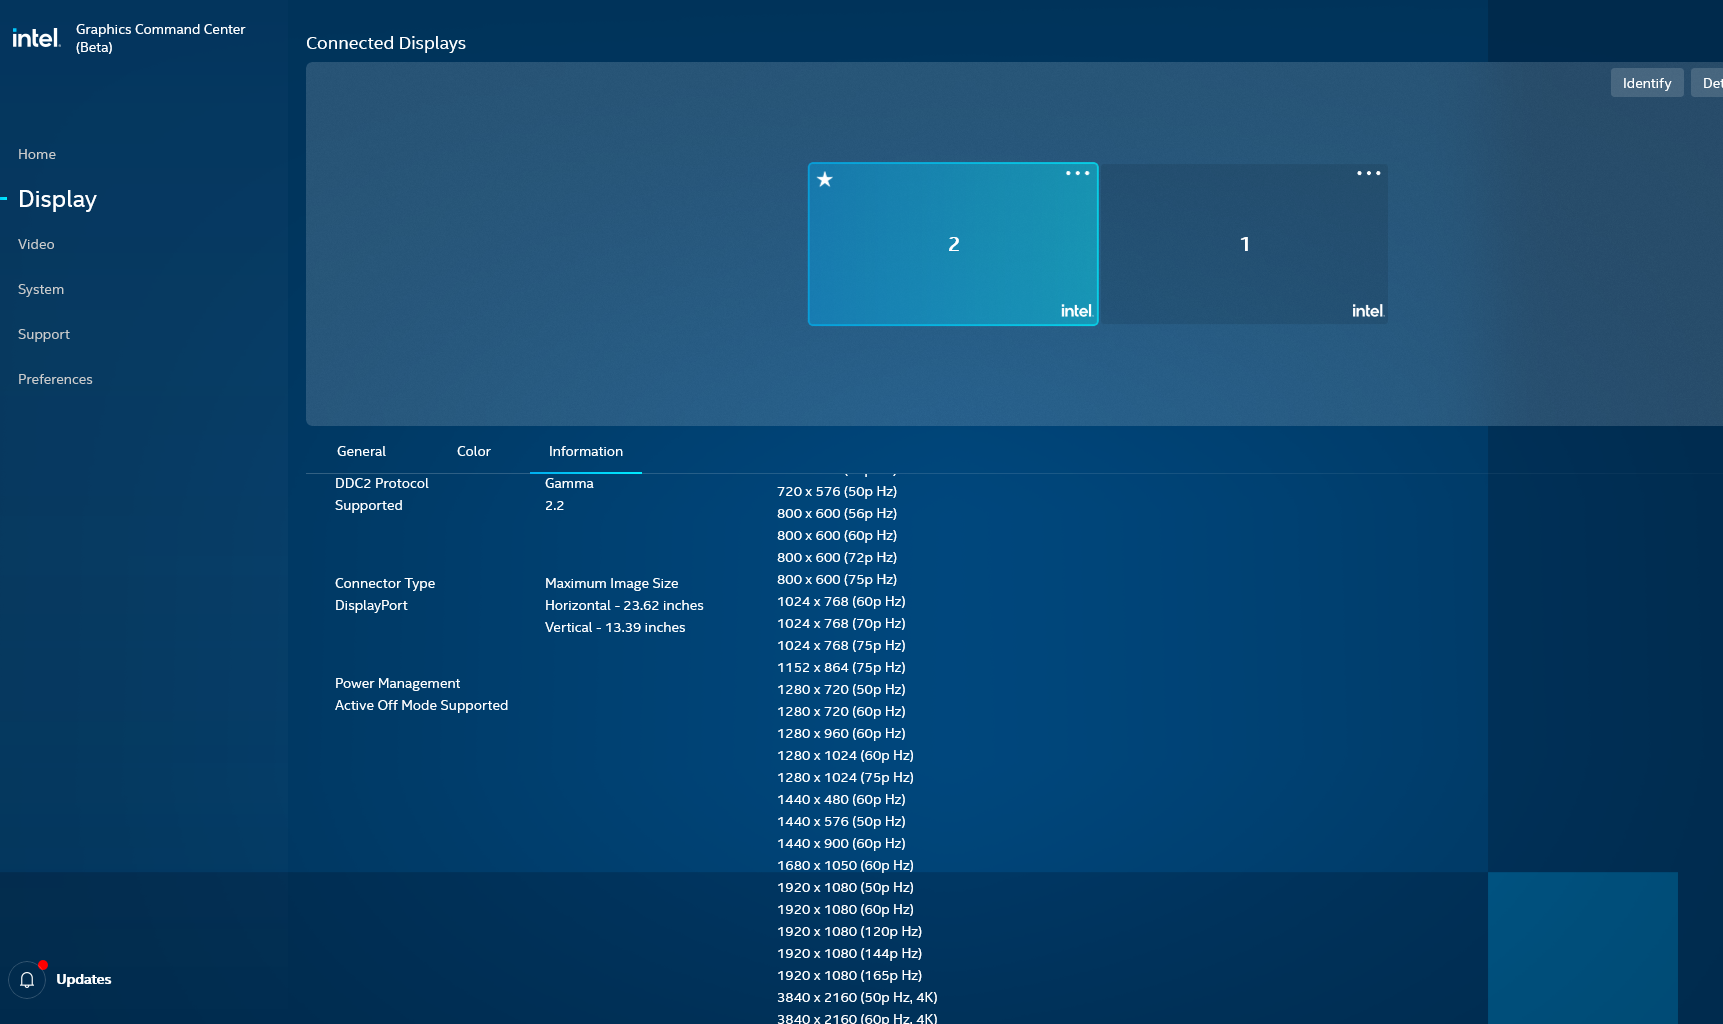This screenshot has width=1723, height=1024.
Task: Click the 1920 x 1080 (60p Hz) mode
Action: pos(845,909)
